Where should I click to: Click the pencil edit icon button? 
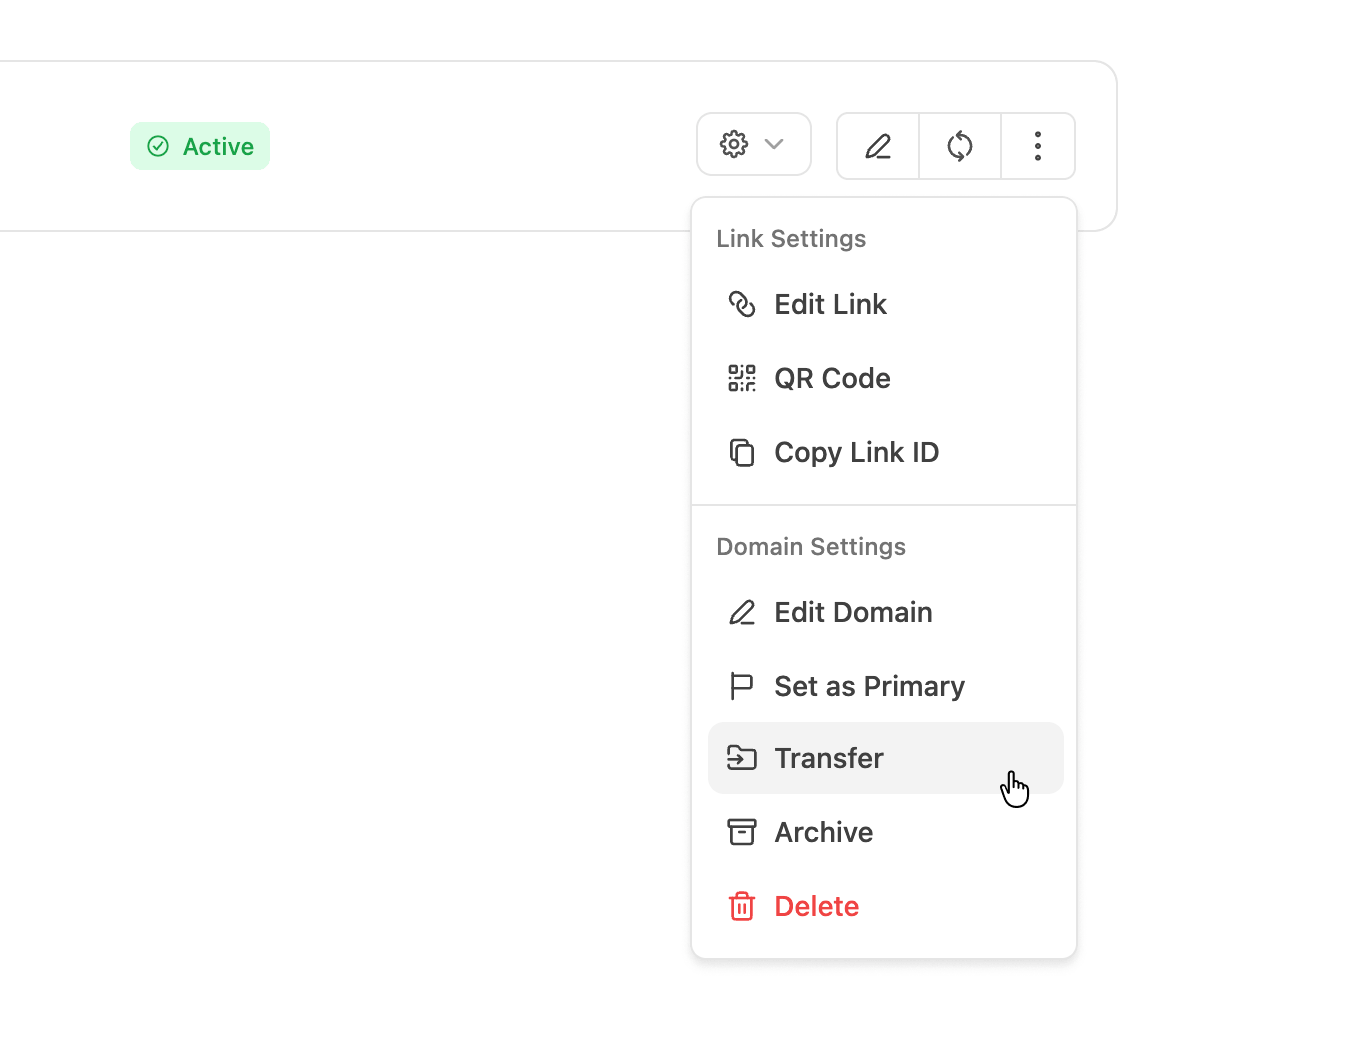pyautogui.click(x=878, y=146)
